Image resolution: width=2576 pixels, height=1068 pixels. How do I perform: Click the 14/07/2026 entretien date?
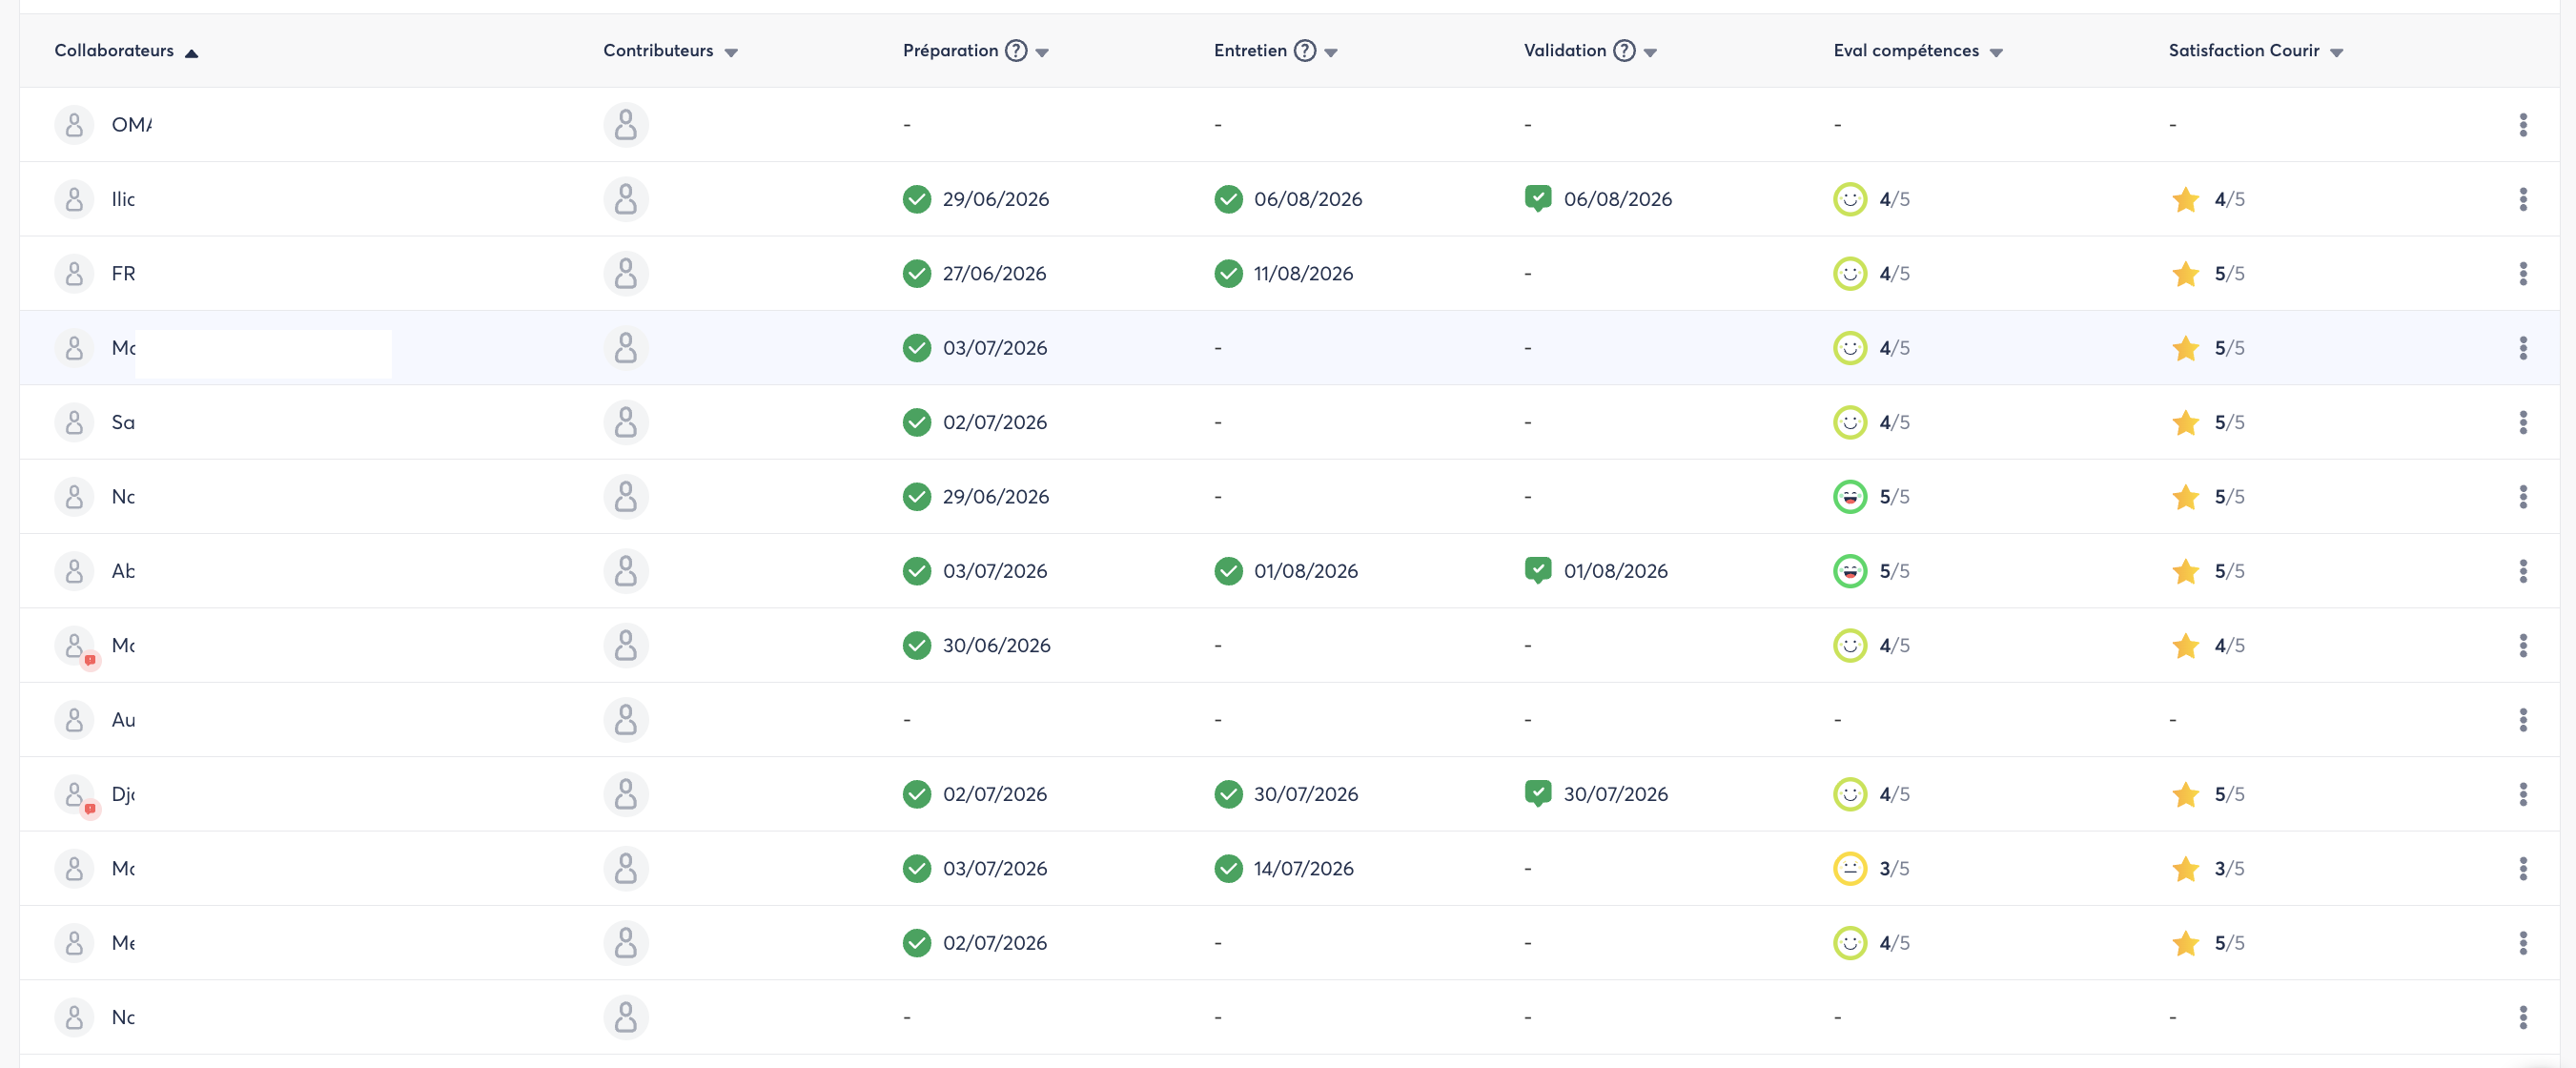coord(1303,869)
